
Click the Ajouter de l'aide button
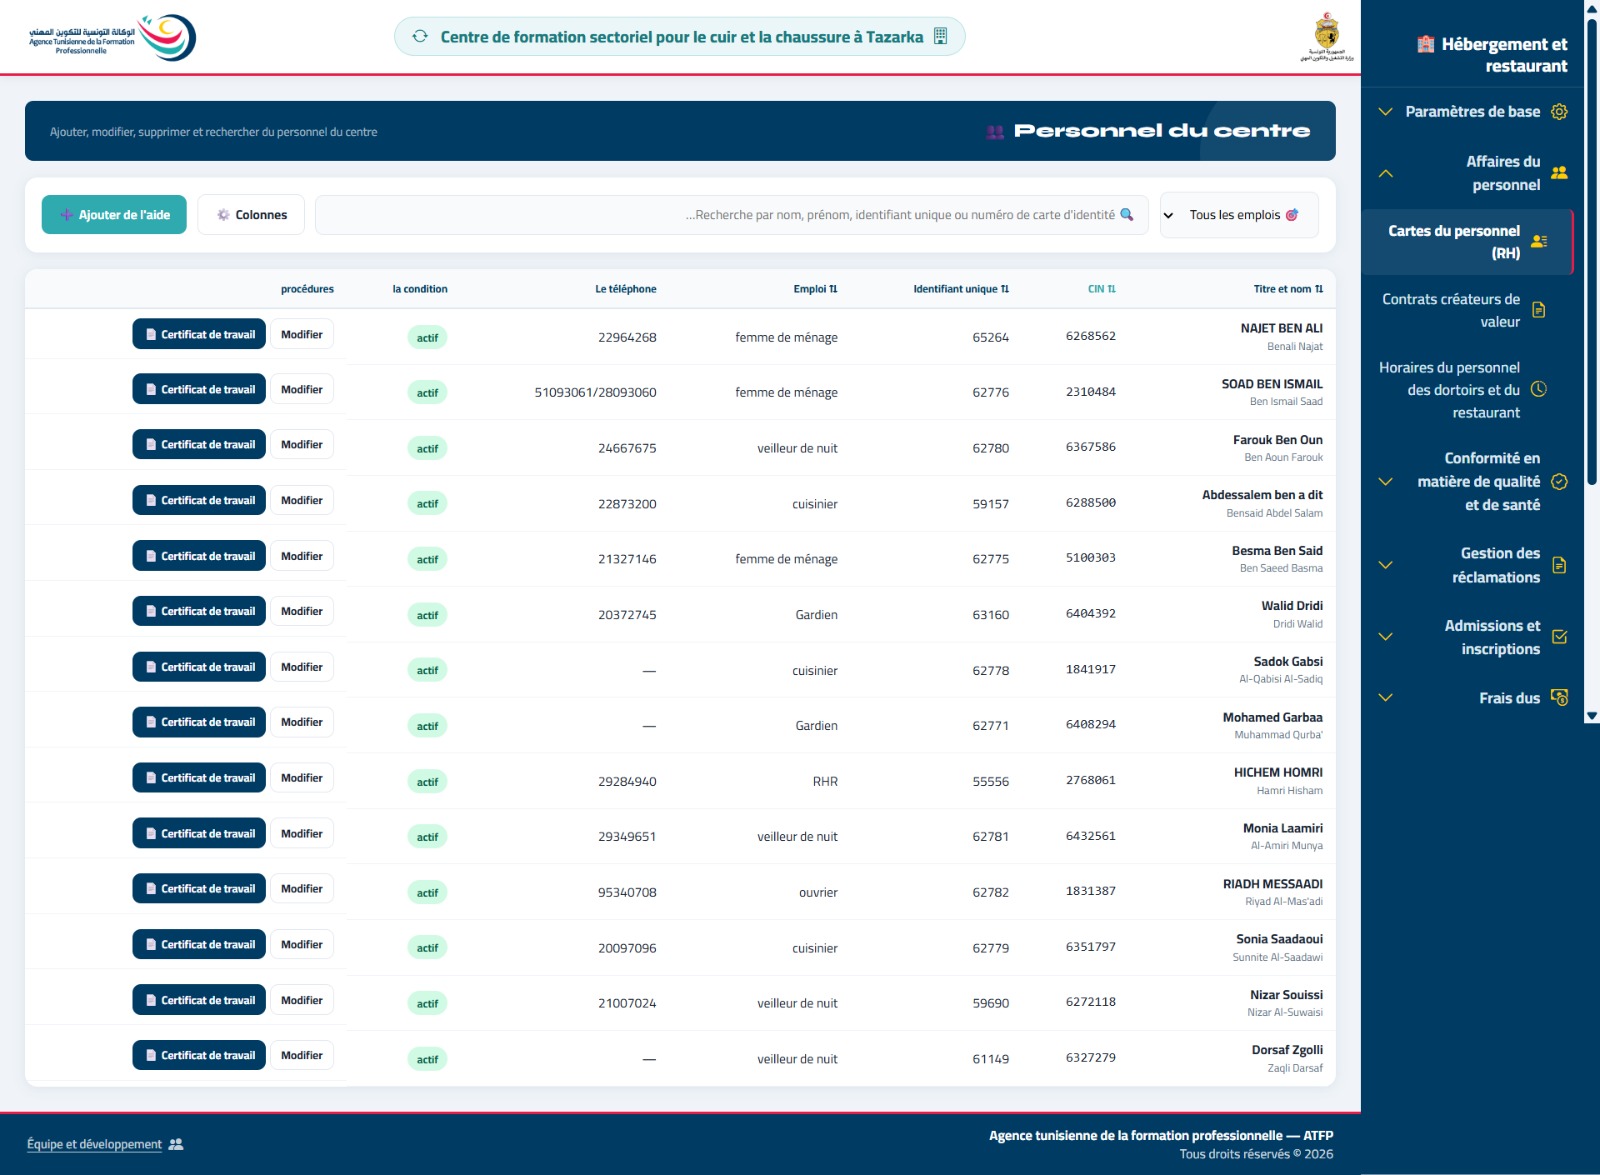(x=114, y=214)
